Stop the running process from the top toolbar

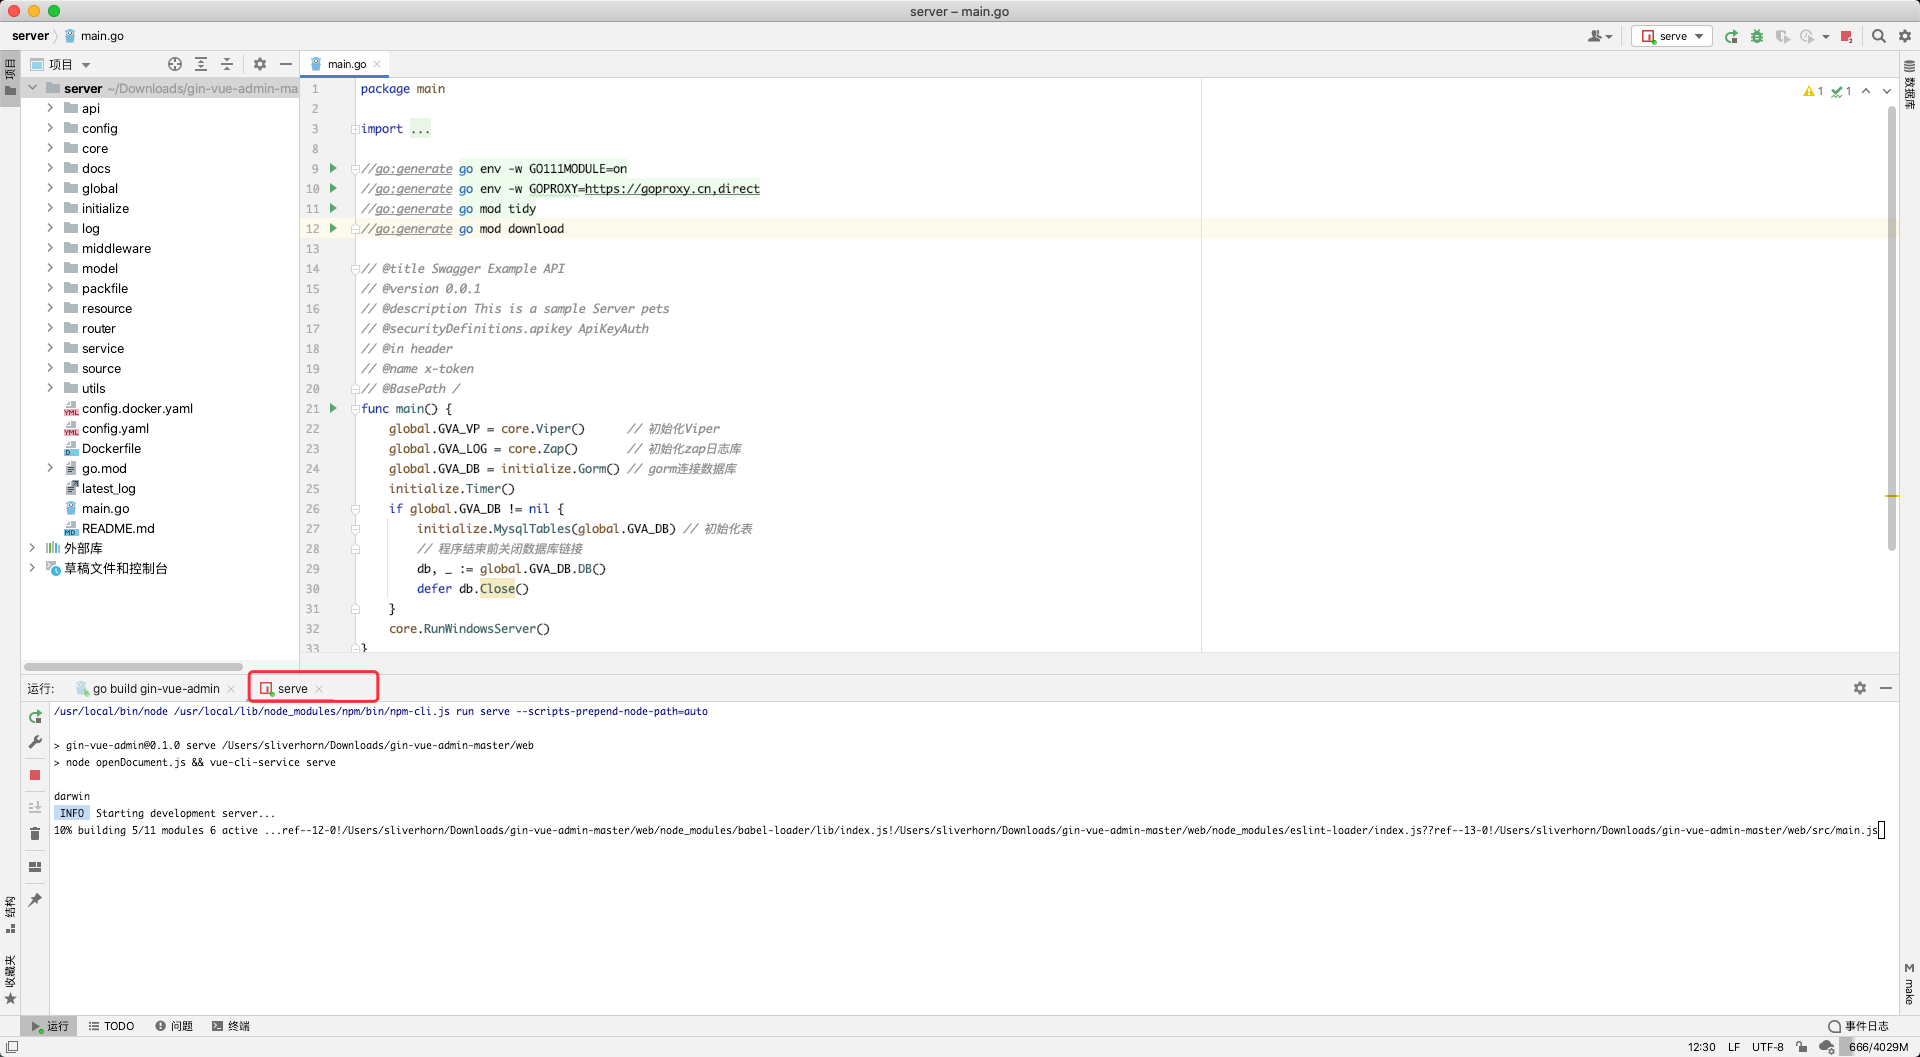[1846, 36]
